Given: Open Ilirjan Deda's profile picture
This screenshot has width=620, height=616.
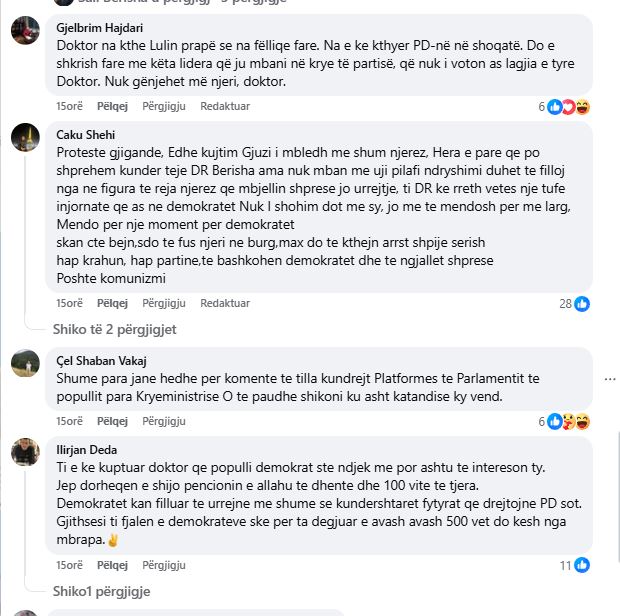Looking at the screenshot, I should 25,452.
